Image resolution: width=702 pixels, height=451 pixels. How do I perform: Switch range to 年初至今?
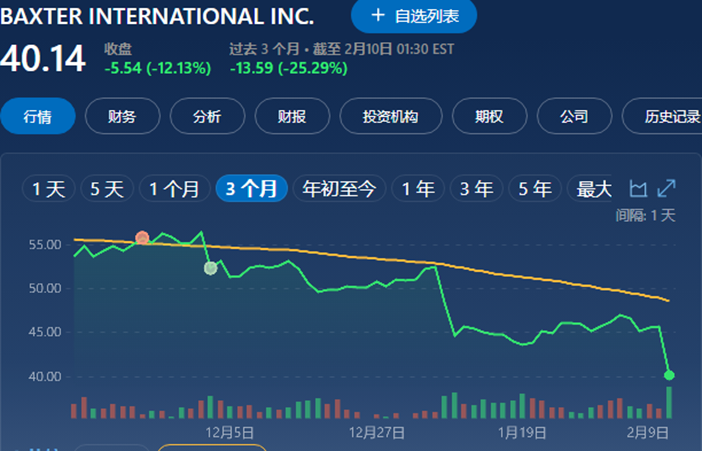click(x=339, y=189)
